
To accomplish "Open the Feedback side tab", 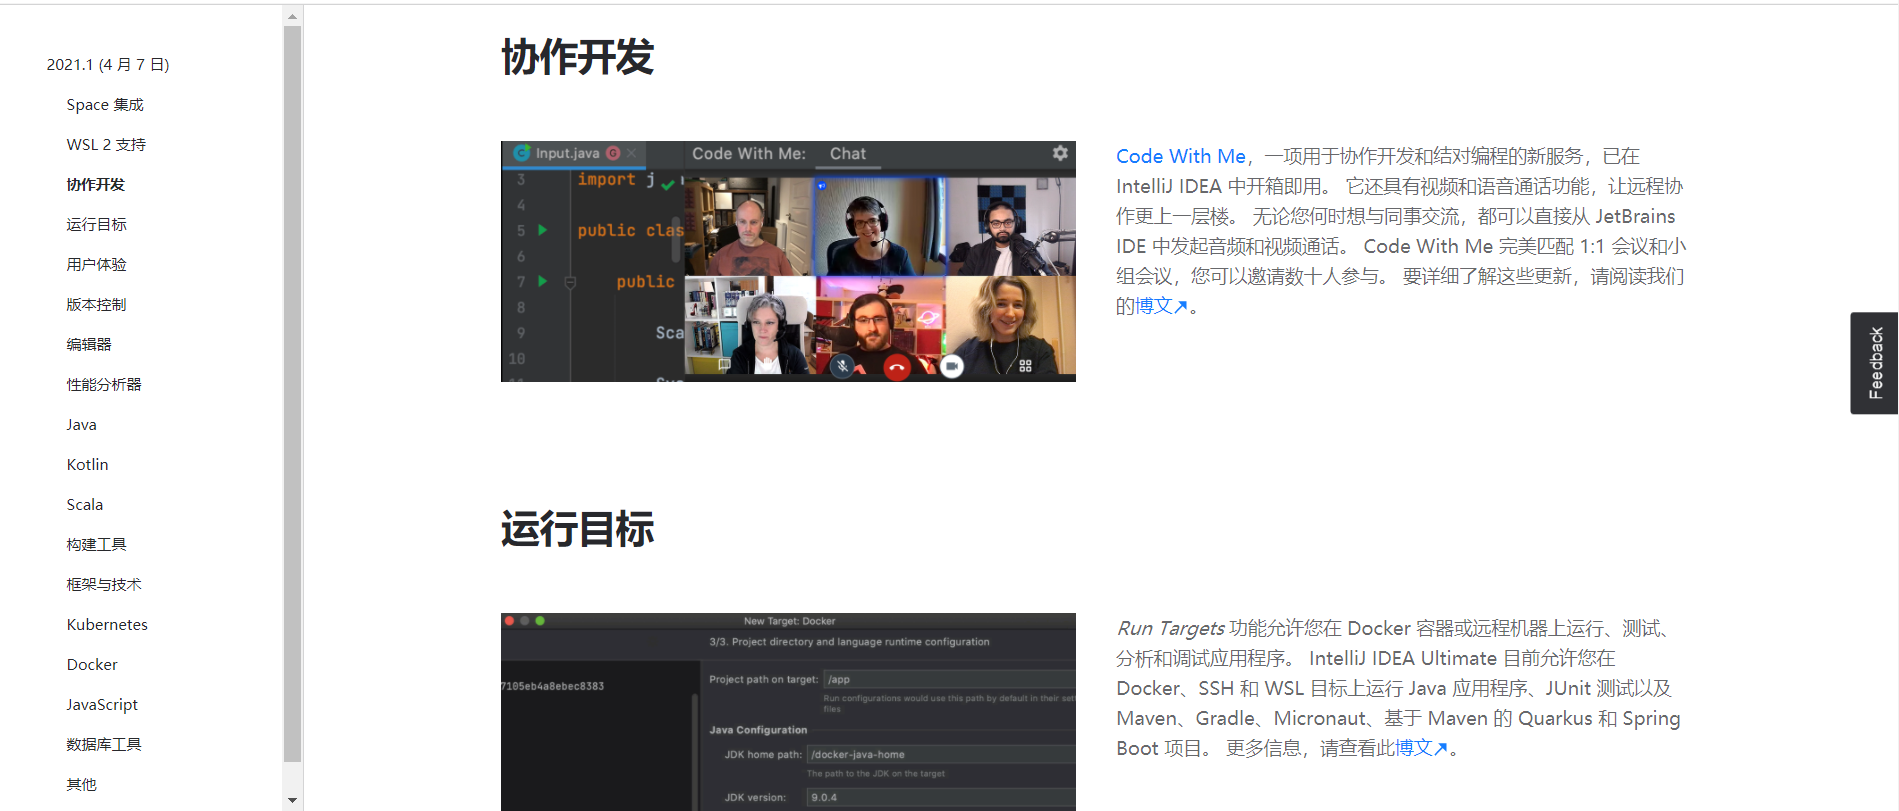I will [x=1874, y=363].
